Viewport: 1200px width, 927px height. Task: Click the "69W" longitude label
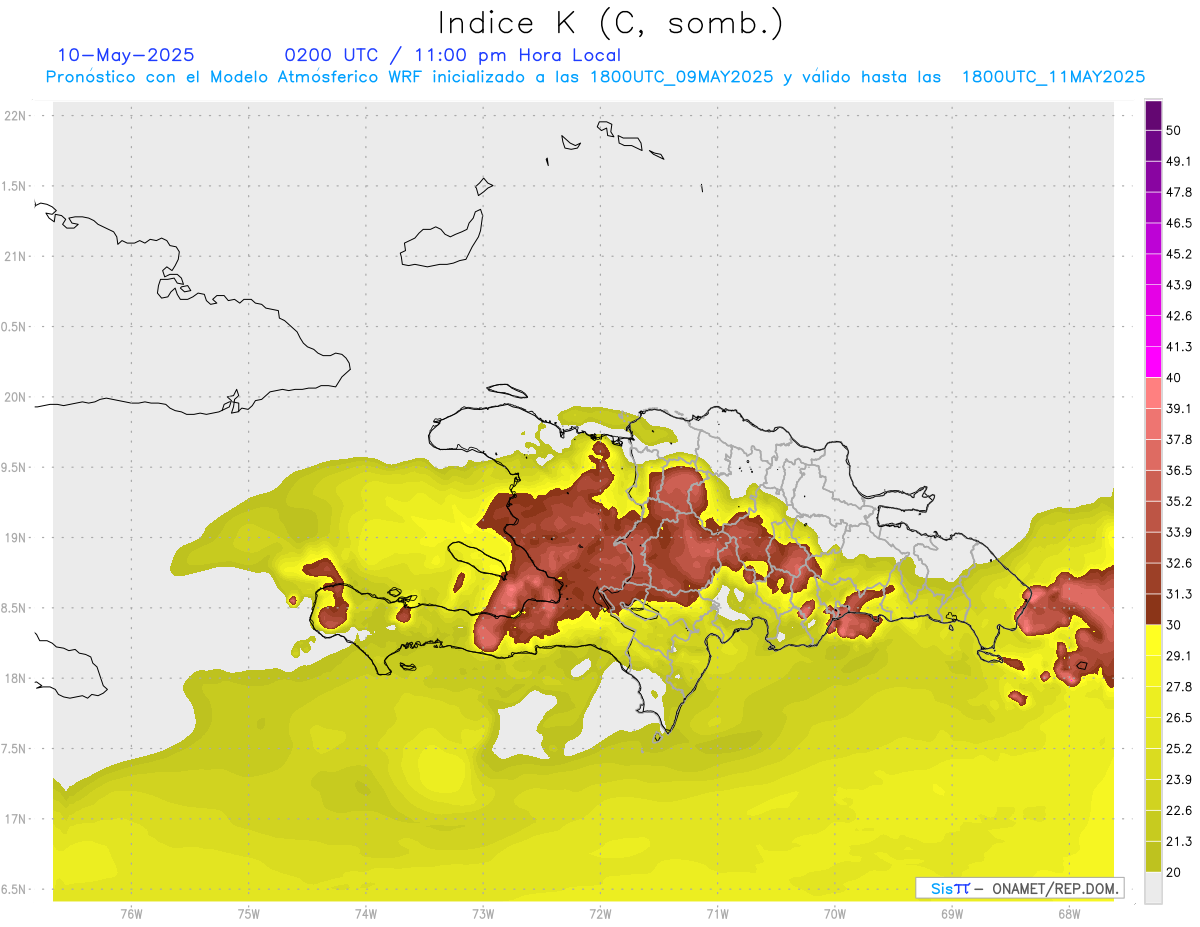952,913
